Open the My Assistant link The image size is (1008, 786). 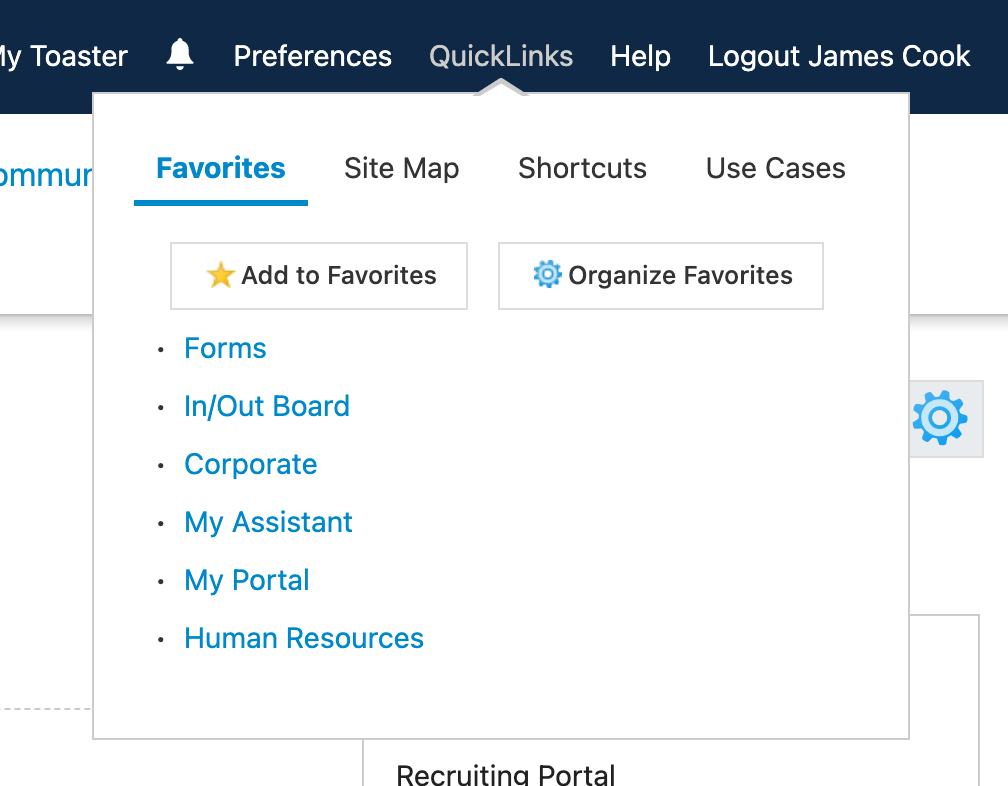point(268,523)
